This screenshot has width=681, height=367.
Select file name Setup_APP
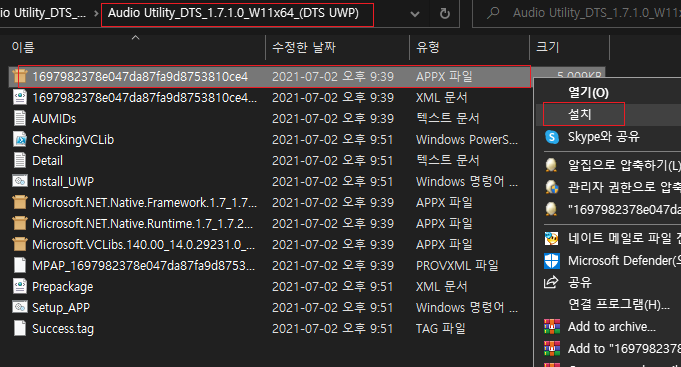[61, 307]
